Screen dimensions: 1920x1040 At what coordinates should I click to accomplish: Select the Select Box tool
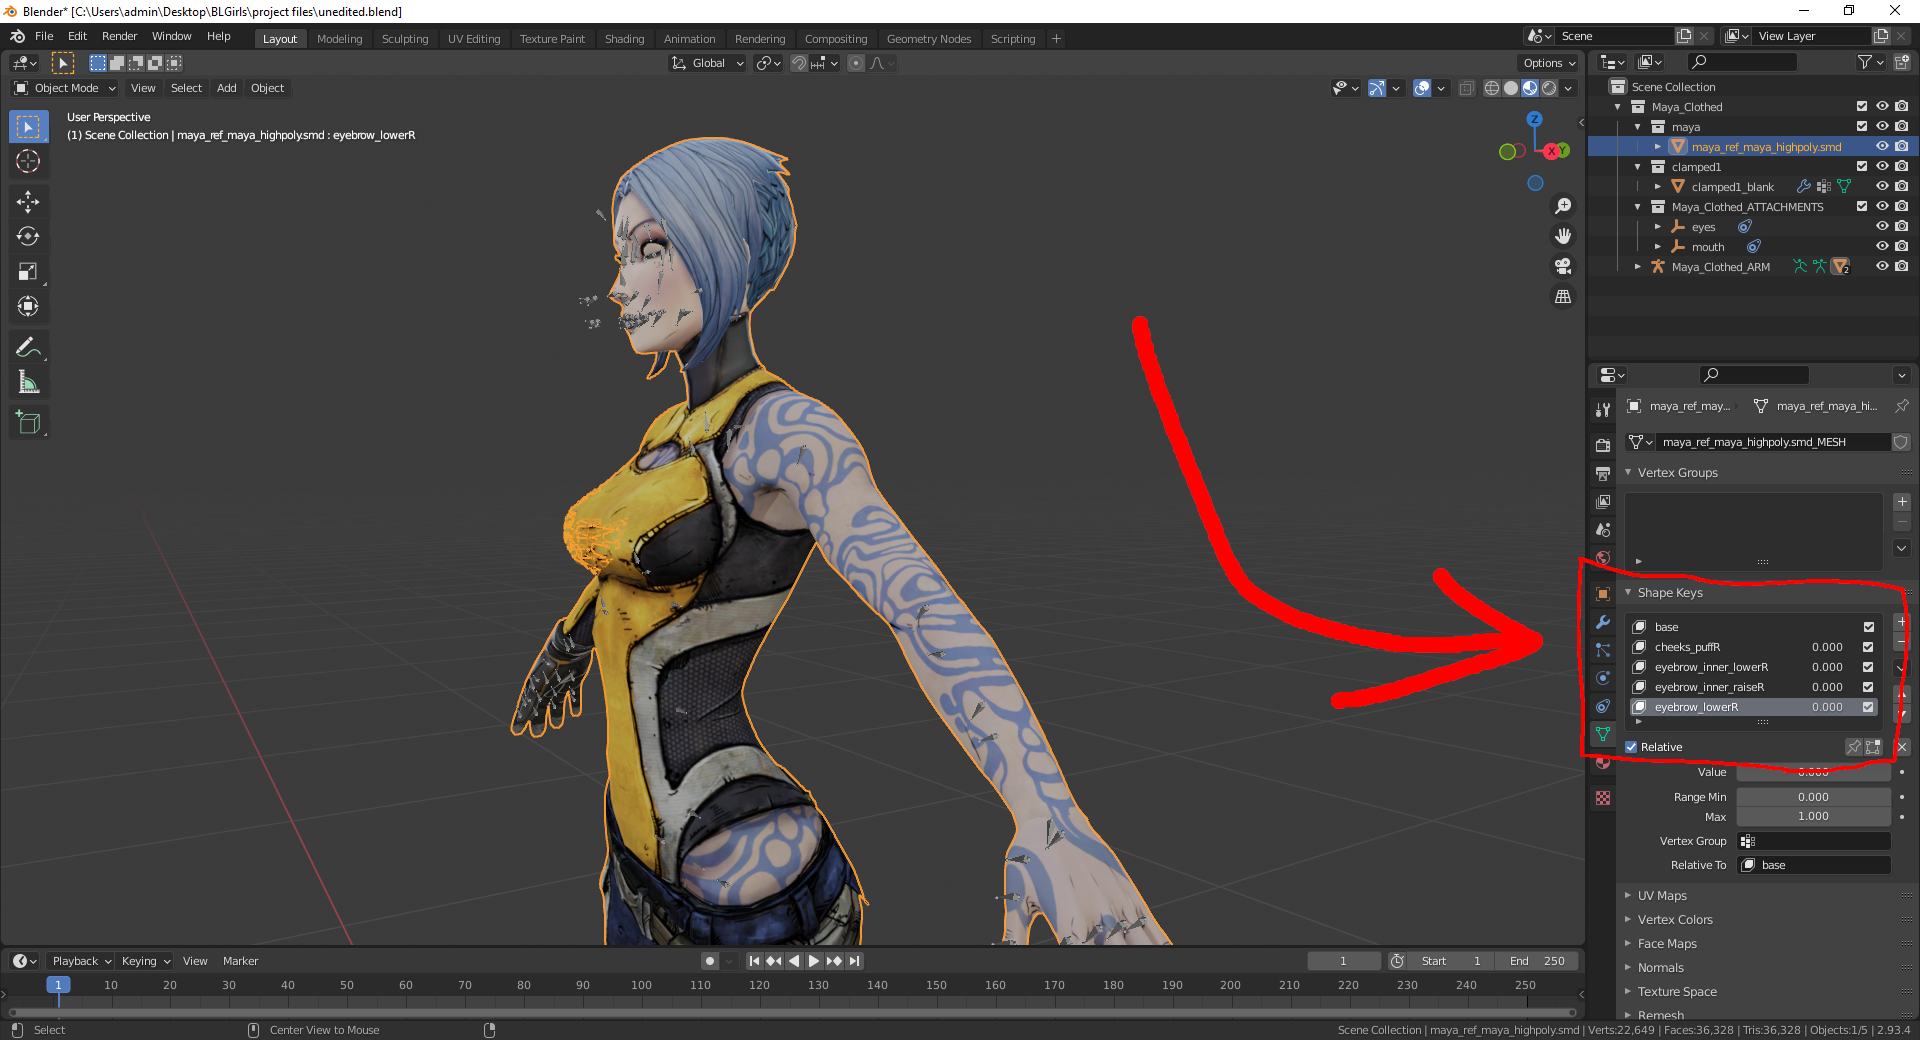tap(28, 126)
